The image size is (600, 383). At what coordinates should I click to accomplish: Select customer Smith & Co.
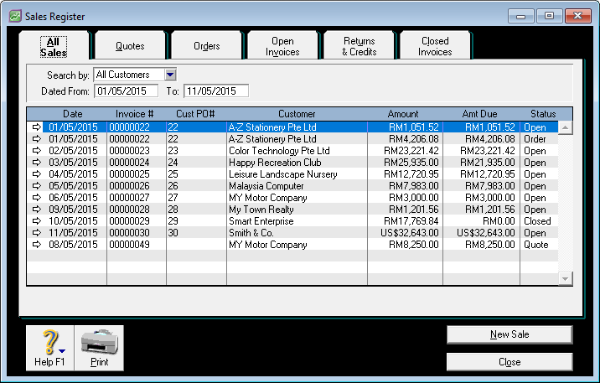coord(251,233)
